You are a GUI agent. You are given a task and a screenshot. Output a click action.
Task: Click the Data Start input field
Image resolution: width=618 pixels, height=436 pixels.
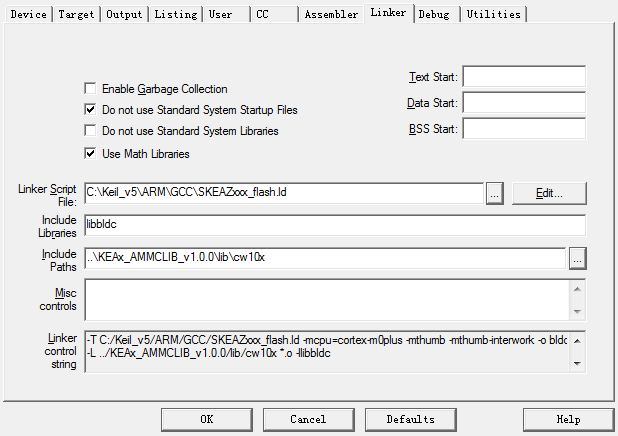(524, 102)
